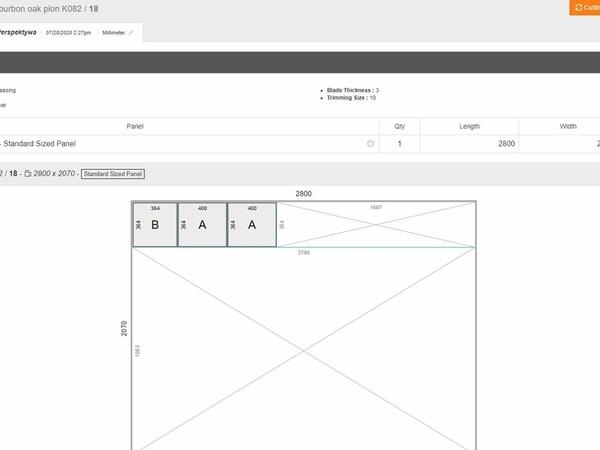Click the round icon in the panel row
This screenshot has height=450, width=600.
[x=371, y=144]
